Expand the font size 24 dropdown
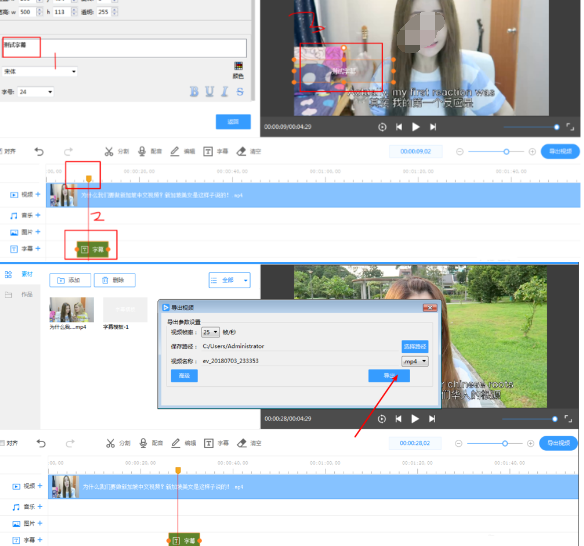Image resolution: width=584 pixels, height=546 pixels. click(36, 92)
